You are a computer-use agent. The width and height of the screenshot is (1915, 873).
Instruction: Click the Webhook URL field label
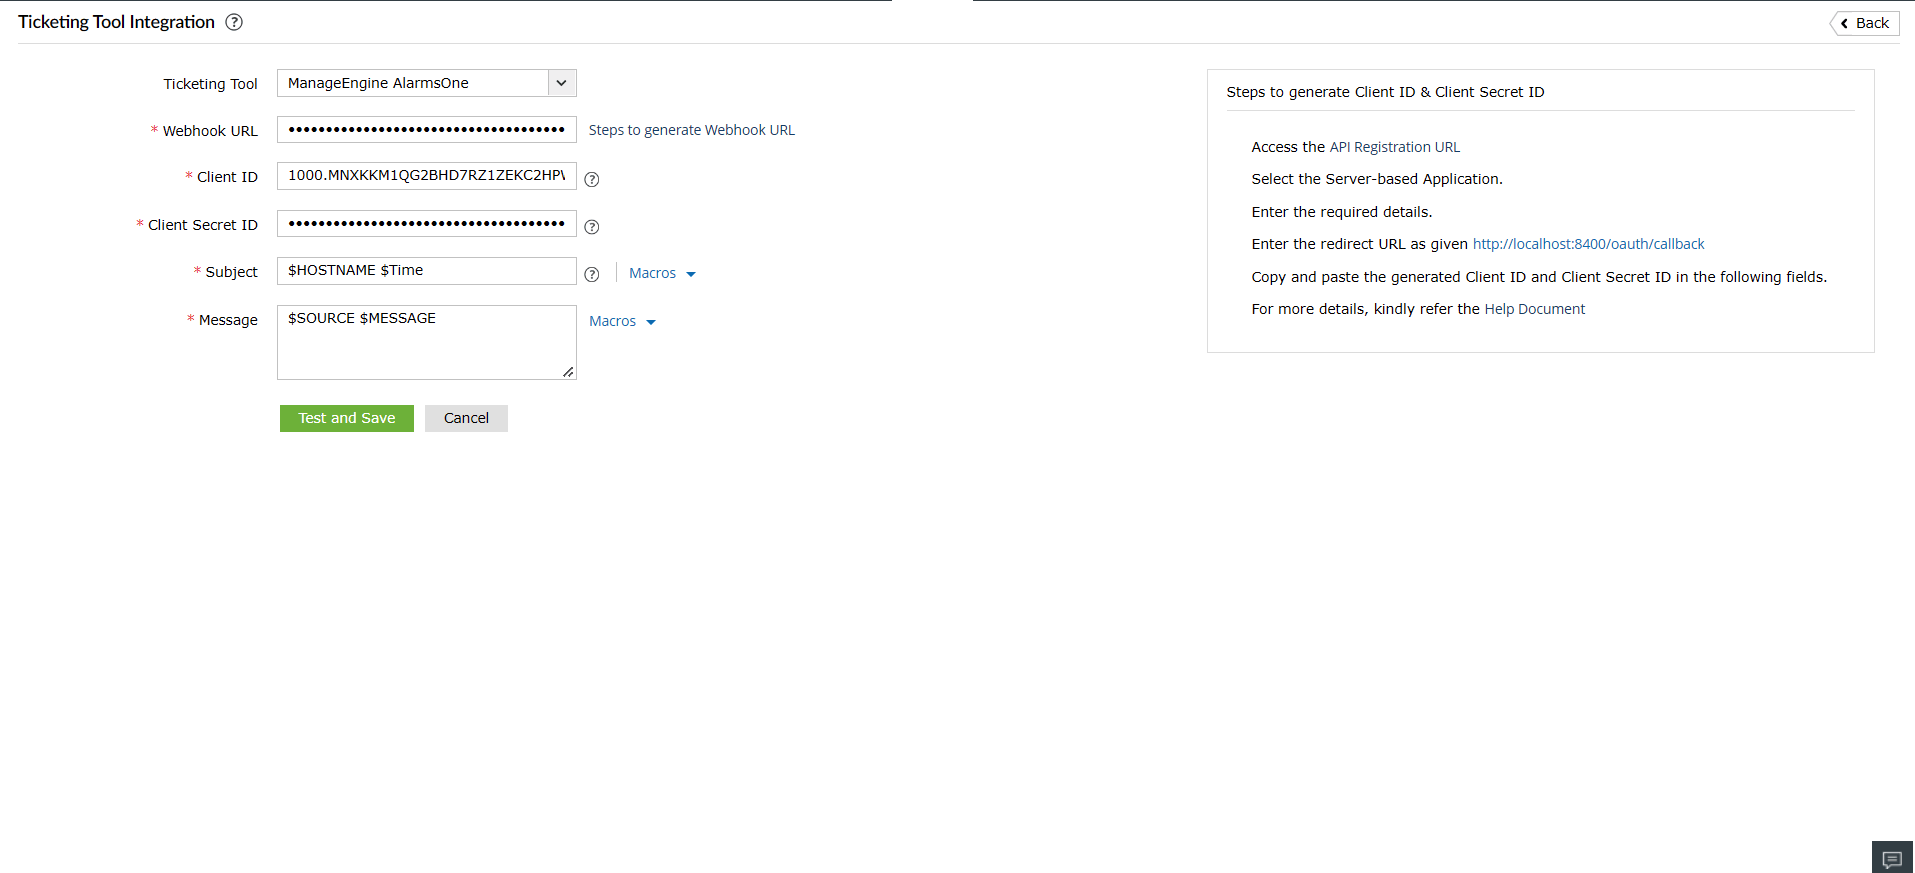(210, 131)
